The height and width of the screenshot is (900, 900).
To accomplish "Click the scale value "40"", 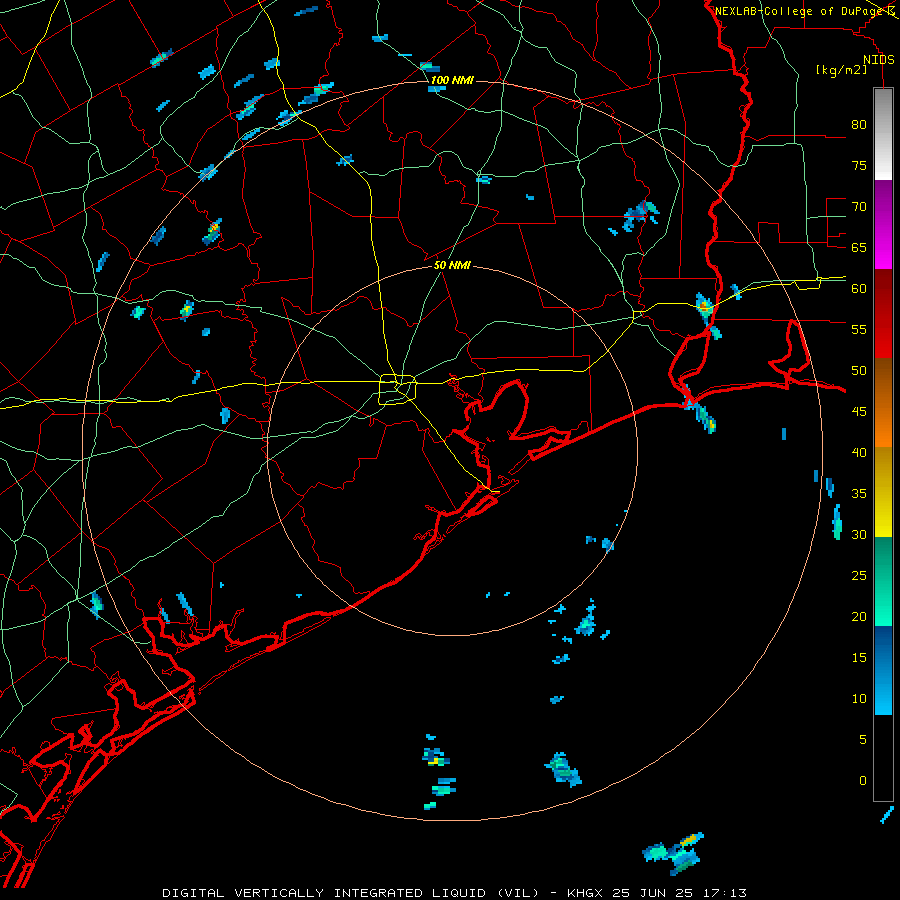I will pos(859,453).
